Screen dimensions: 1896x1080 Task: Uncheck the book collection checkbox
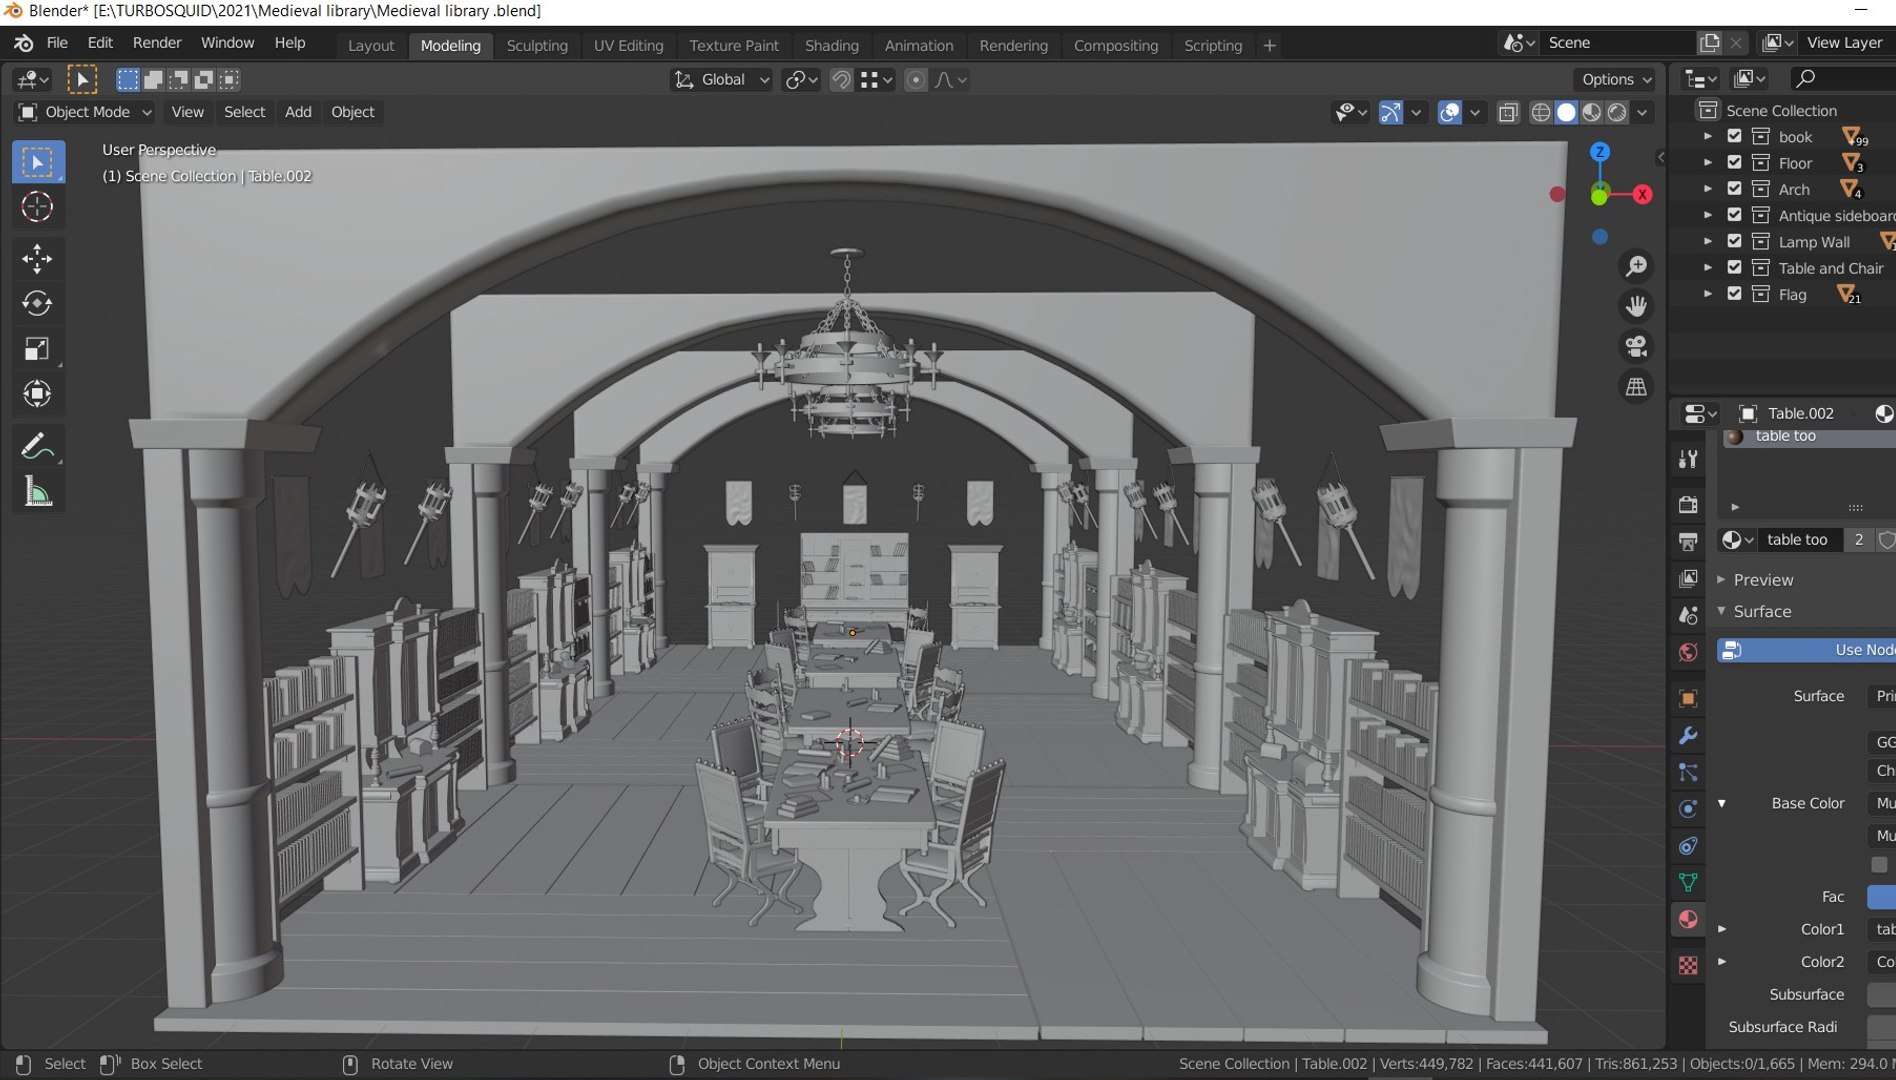[x=1735, y=136]
